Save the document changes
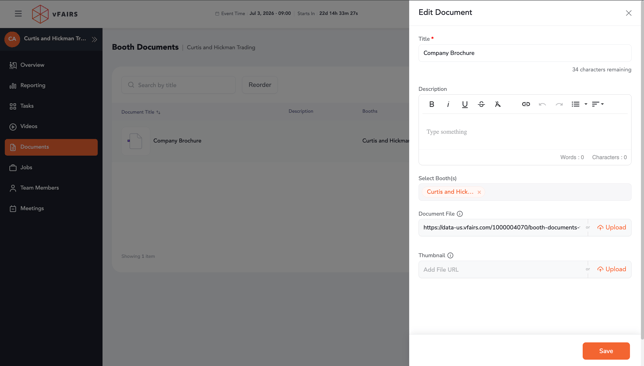 [x=606, y=351]
